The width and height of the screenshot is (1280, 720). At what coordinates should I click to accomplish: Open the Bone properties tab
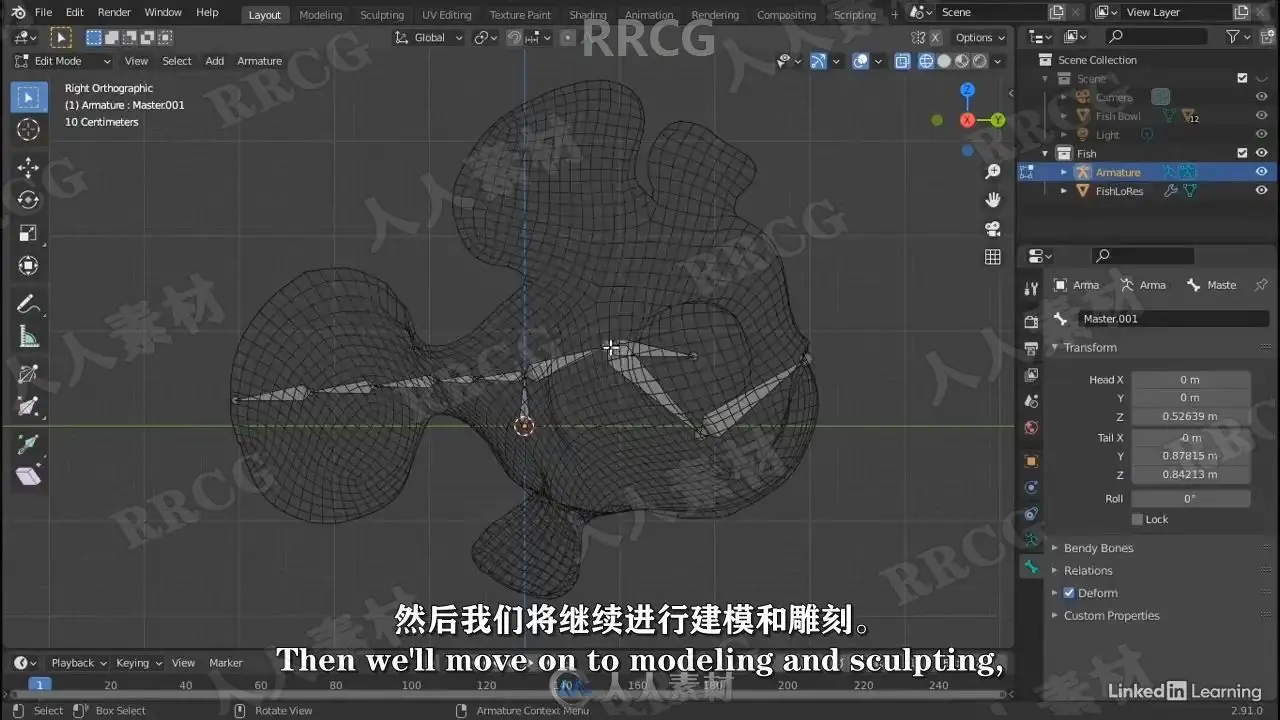1031,567
